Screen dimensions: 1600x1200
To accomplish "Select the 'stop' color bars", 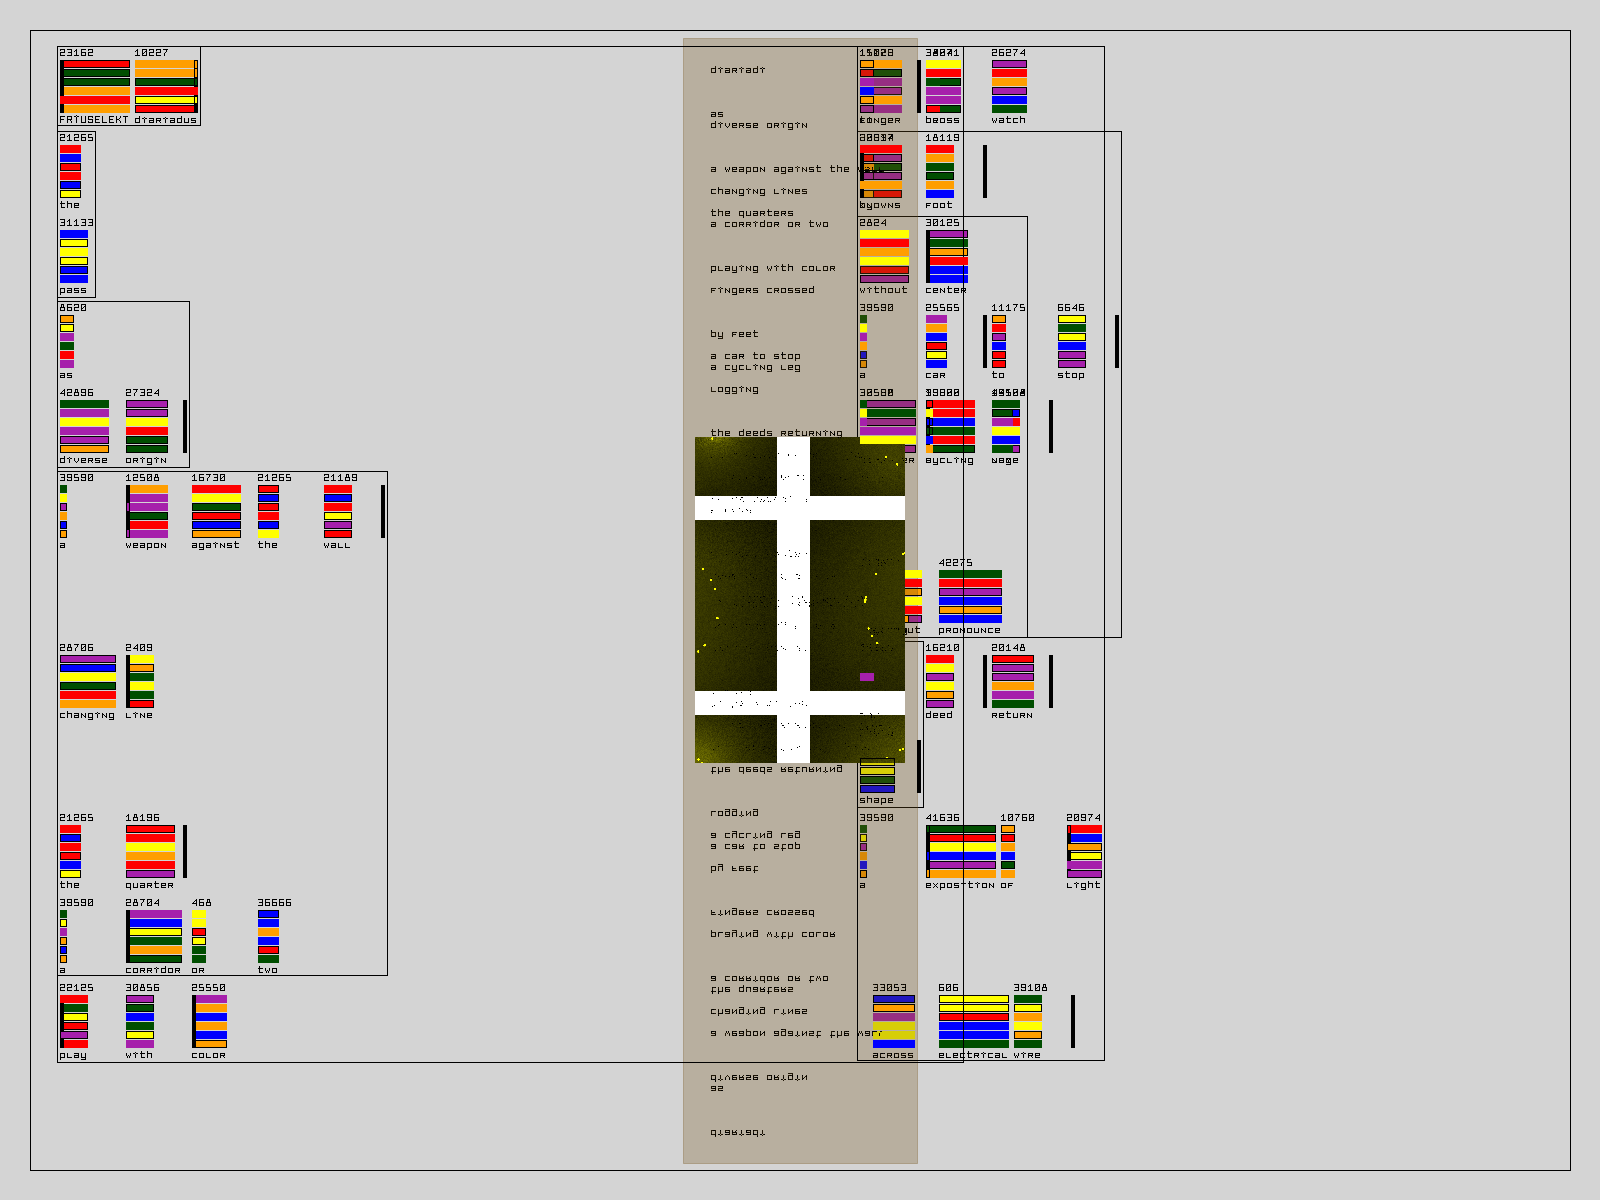I will coord(1071,342).
